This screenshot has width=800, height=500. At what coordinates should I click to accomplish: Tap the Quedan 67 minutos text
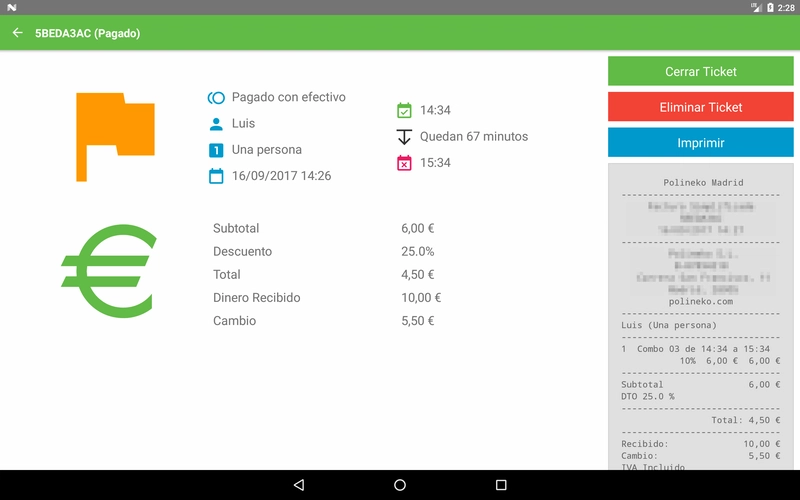pos(474,137)
